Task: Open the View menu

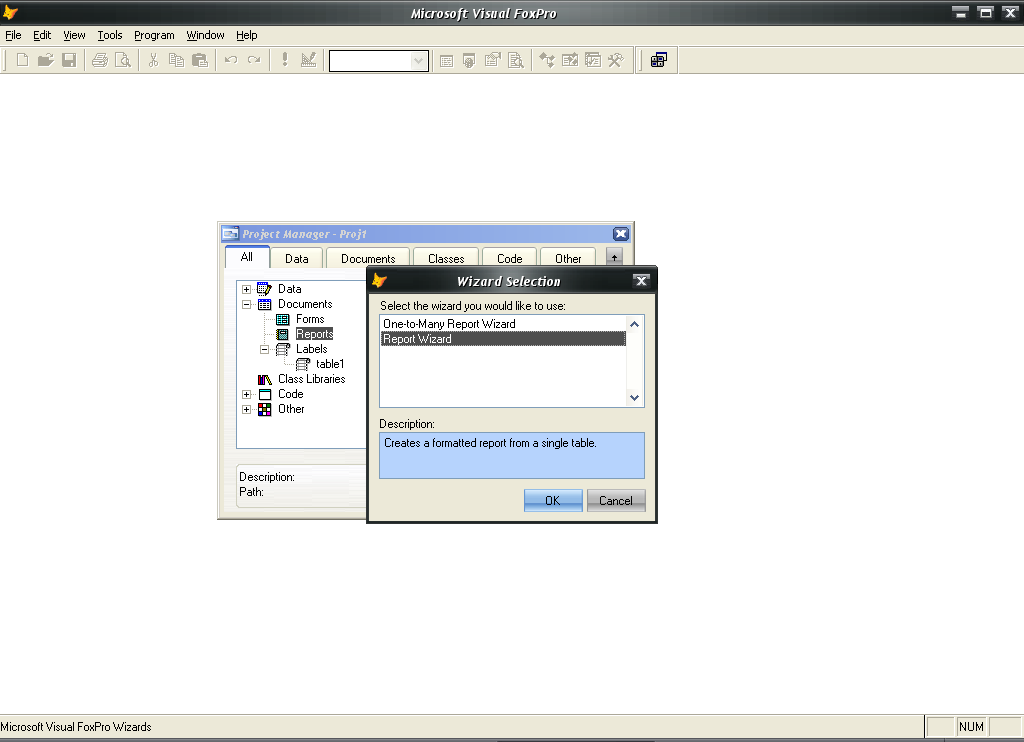Action: (74, 35)
